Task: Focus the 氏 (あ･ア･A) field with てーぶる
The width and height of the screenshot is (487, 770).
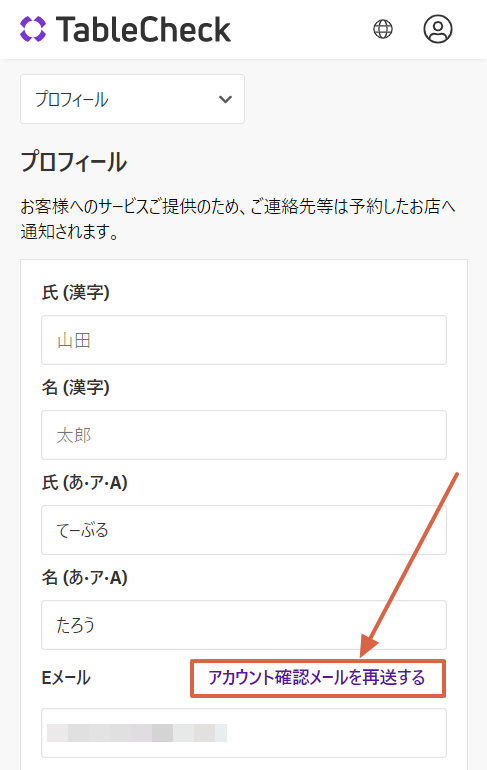Action: [x=244, y=530]
